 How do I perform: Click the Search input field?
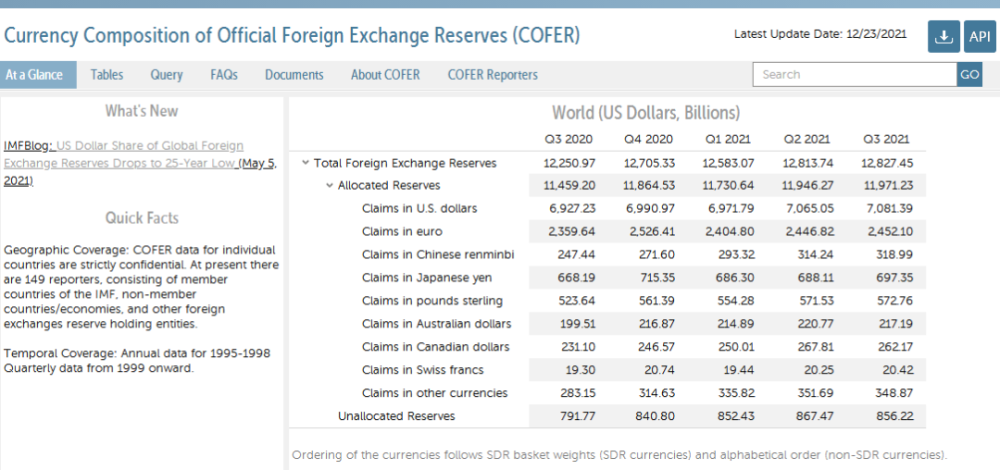coord(854,75)
